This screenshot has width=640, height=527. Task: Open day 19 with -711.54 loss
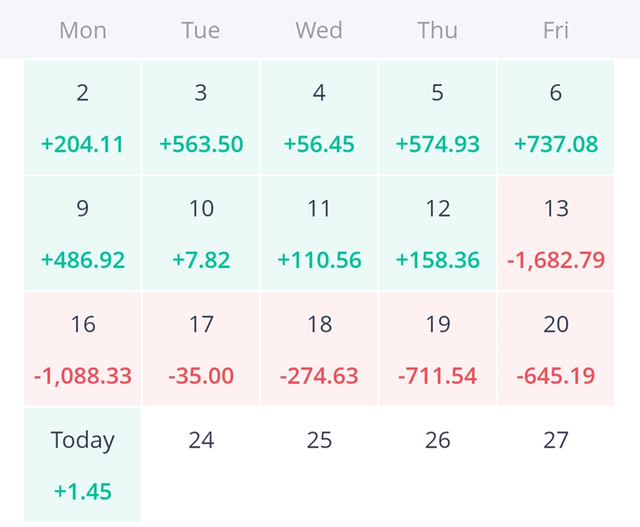click(437, 350)
